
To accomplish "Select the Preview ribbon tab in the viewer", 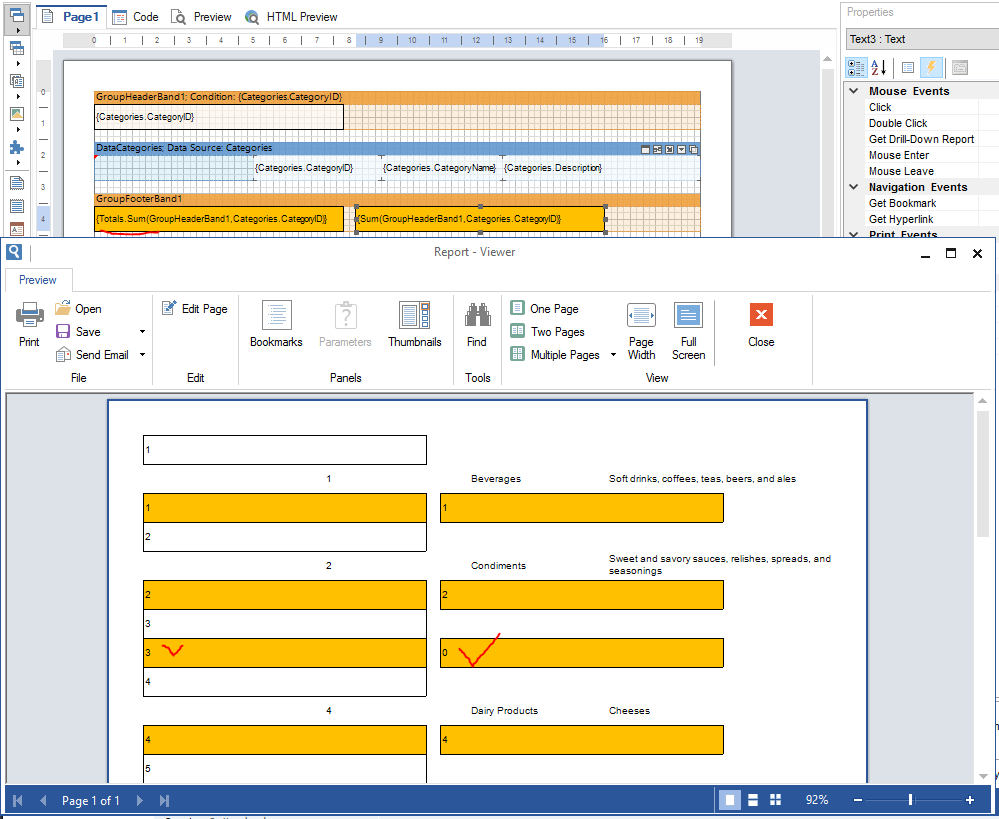I will pos(38,280).
